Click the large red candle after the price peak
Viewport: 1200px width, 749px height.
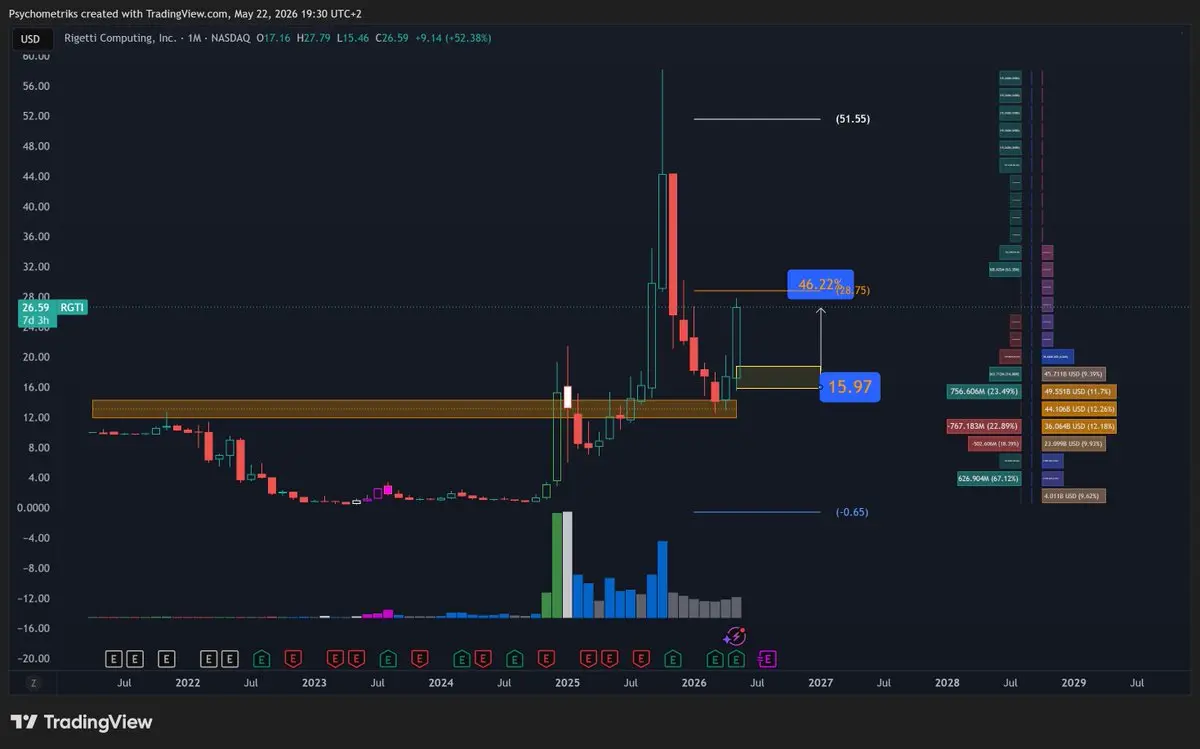click(x=672, y=246)
